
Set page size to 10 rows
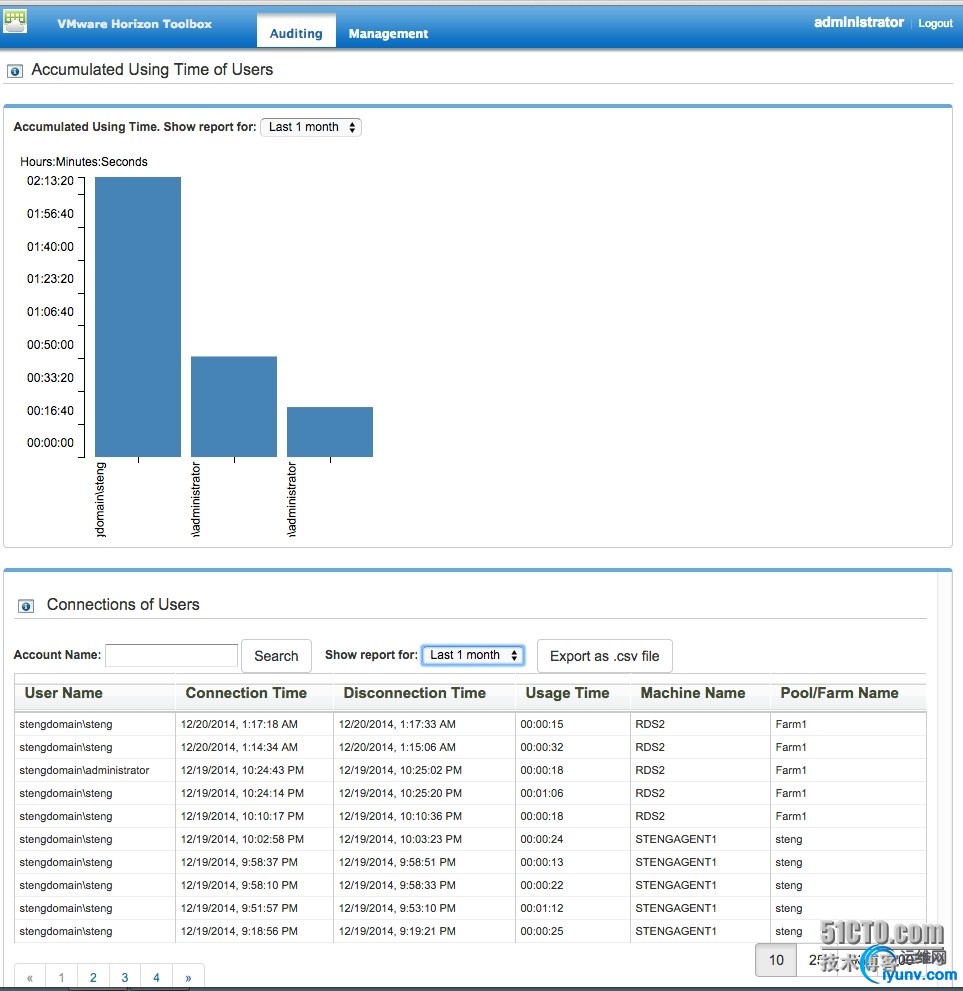click(776, 960)
